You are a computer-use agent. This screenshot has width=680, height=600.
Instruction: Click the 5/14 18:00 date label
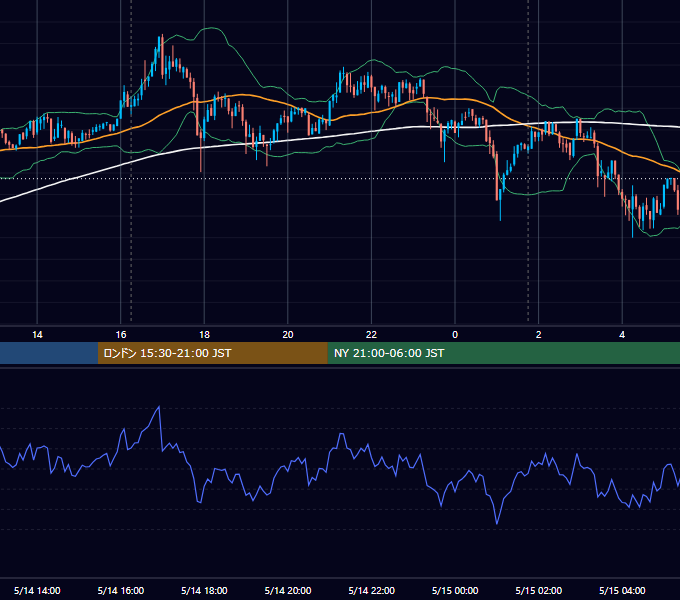pos(204,590)
